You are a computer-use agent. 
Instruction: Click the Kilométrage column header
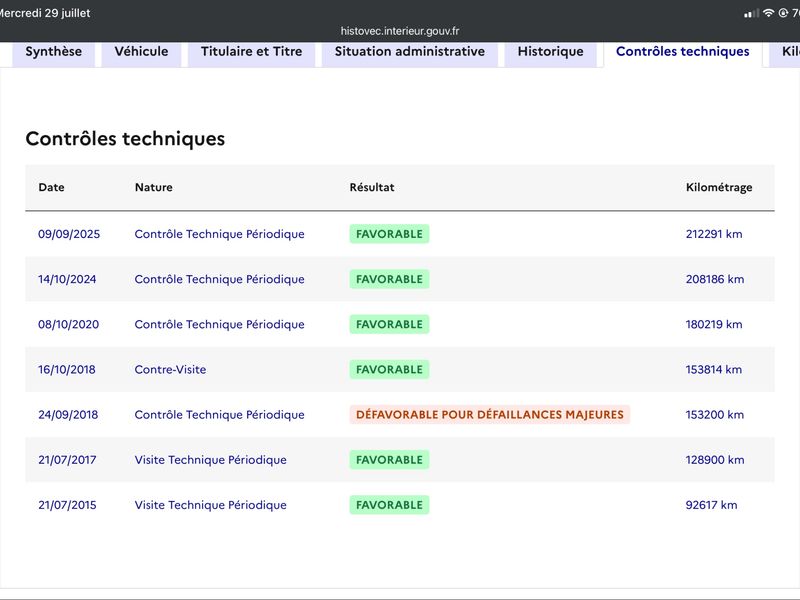[x=719, y=187]
